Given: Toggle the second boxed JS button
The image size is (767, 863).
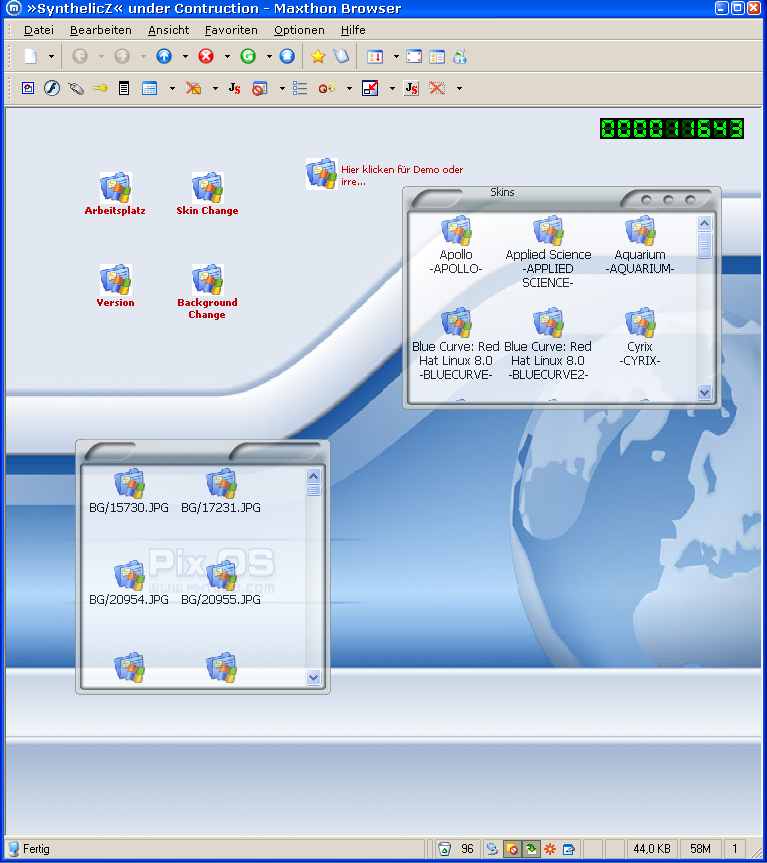Looking at the screenshot, I should click(412, 88).
